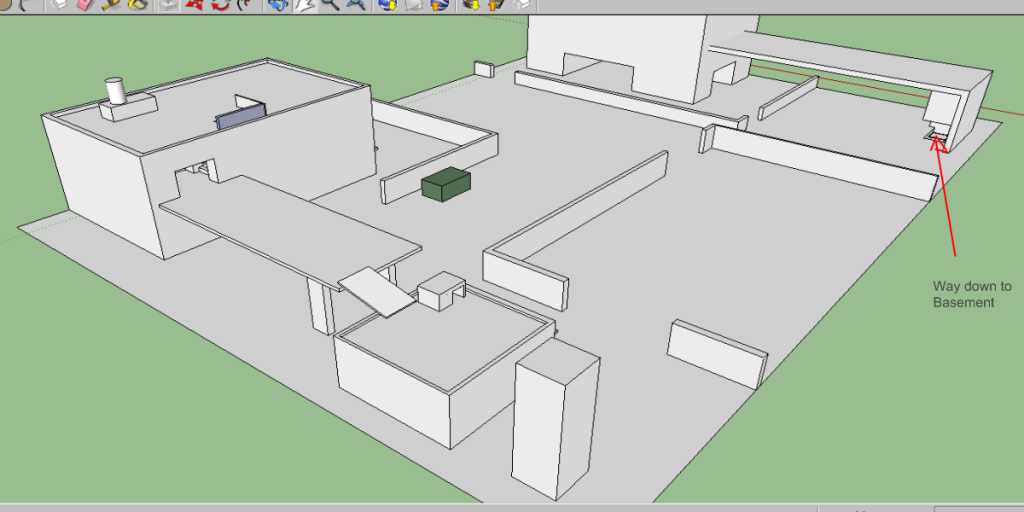Select the cylinder chimney on the roof
The image size is (1024, 512).
[117, 92]
